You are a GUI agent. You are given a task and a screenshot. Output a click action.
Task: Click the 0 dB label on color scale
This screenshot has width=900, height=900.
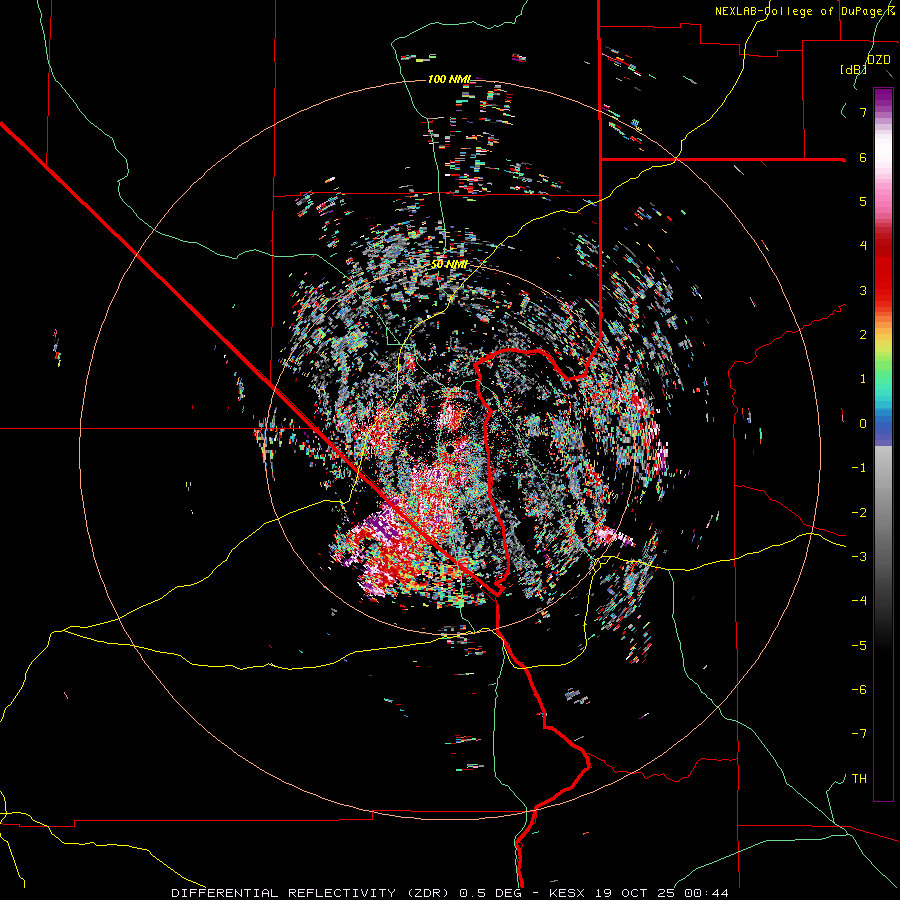point(863,424)
